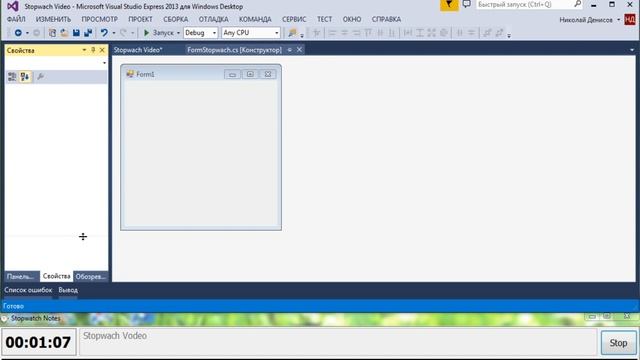The image size is (640, 360).
Task: Click Stop in Stopwatch Notes window
Action: click(618, 343)
